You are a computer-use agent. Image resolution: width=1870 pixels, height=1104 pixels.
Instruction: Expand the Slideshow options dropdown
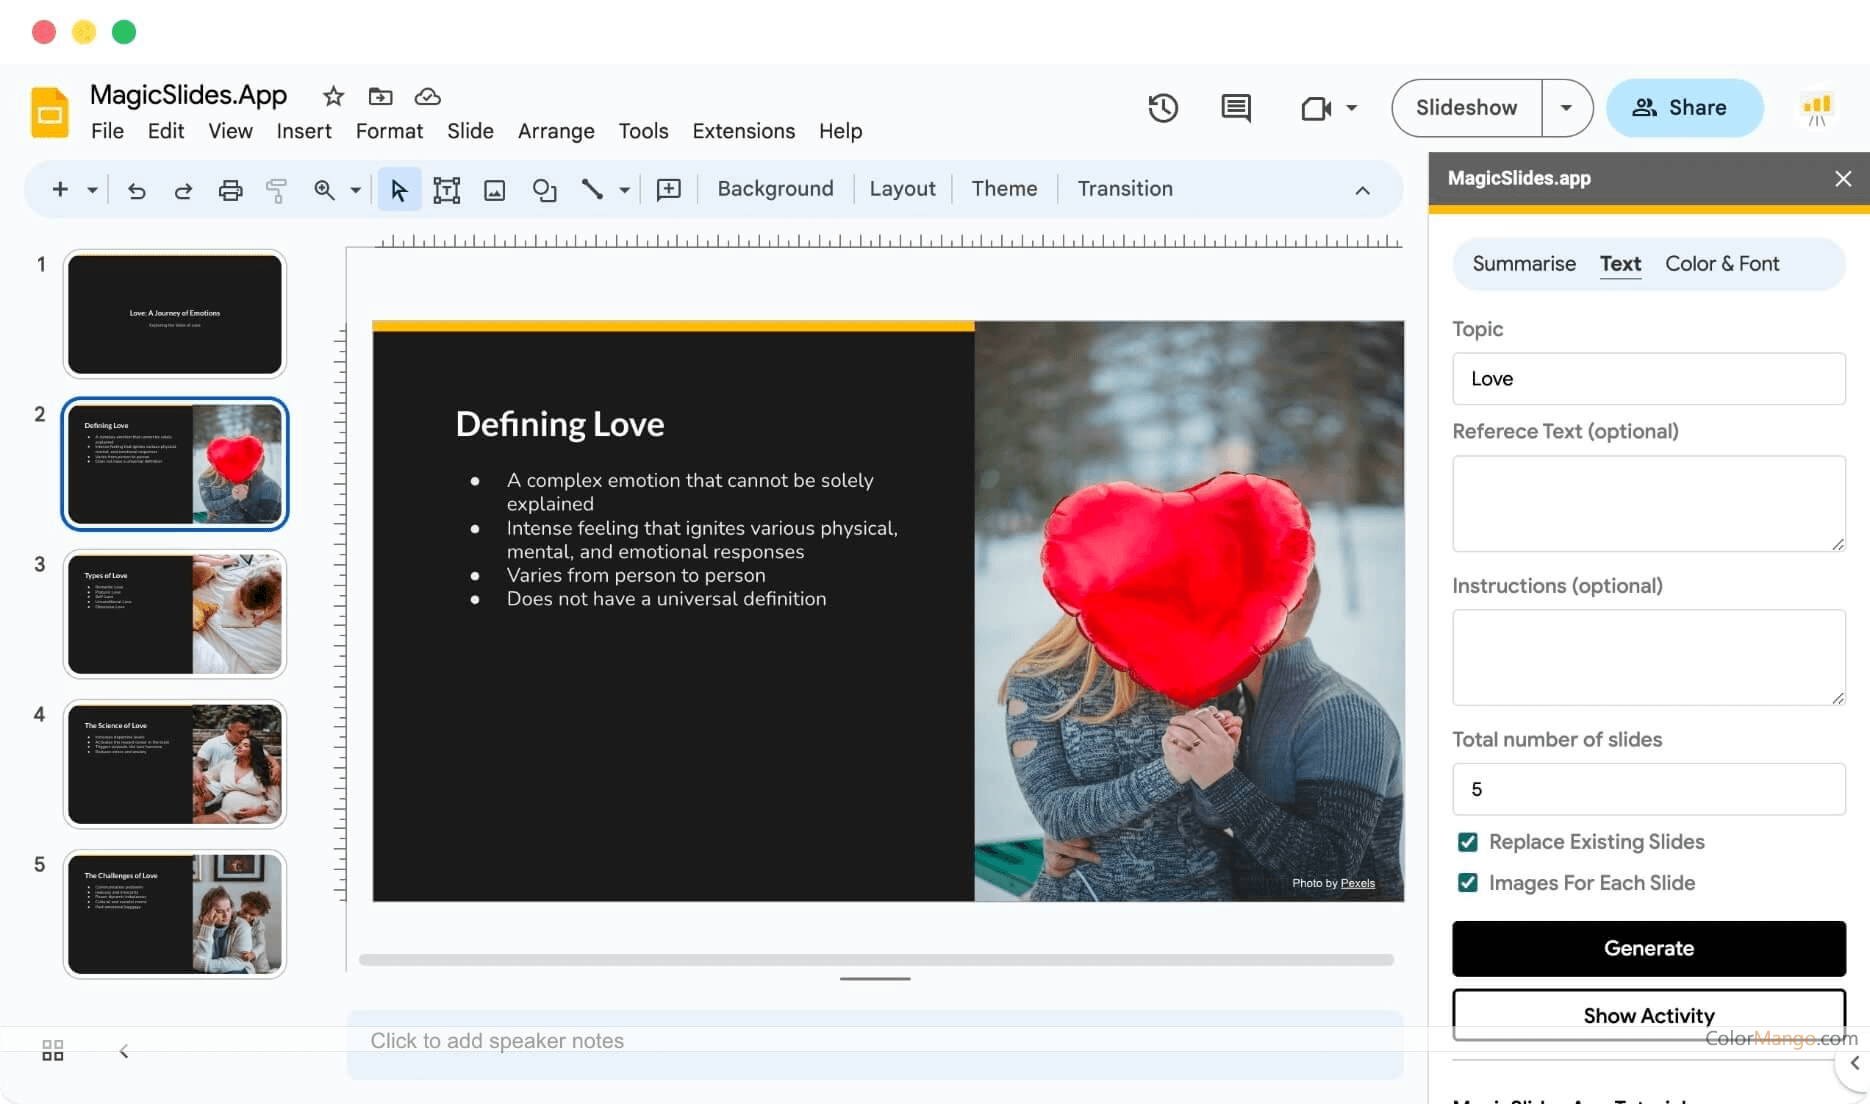pyautogui.click(x=1566, y=108)
